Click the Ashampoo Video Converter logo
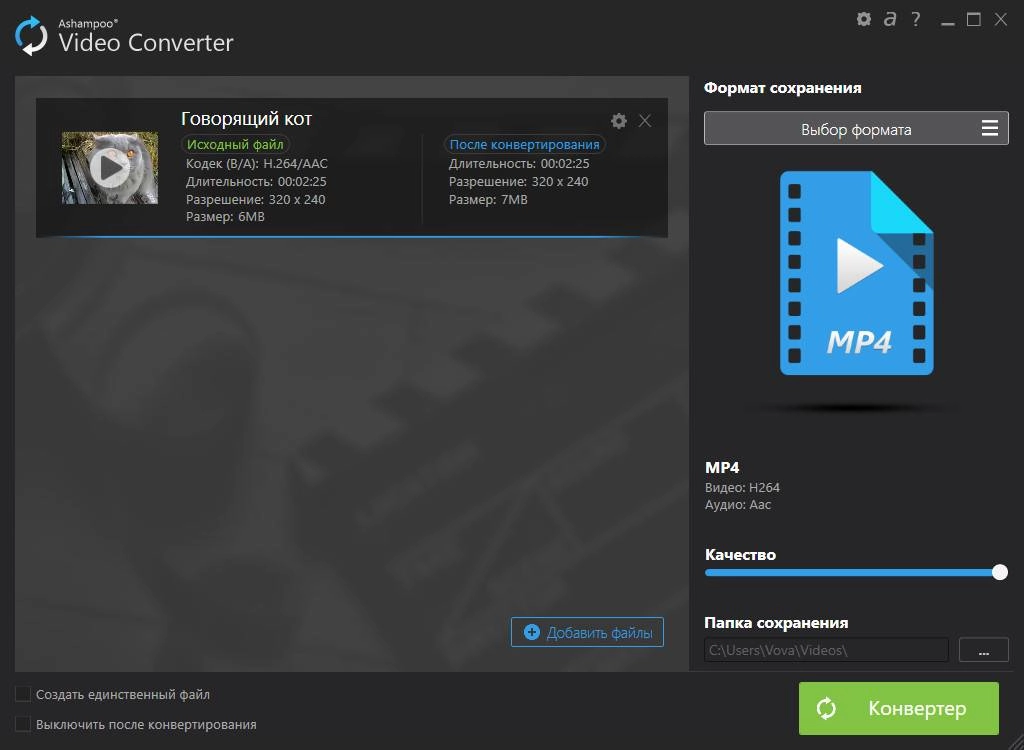The image size is (1024, 750). pyautogui.click(x=31, y=36)
